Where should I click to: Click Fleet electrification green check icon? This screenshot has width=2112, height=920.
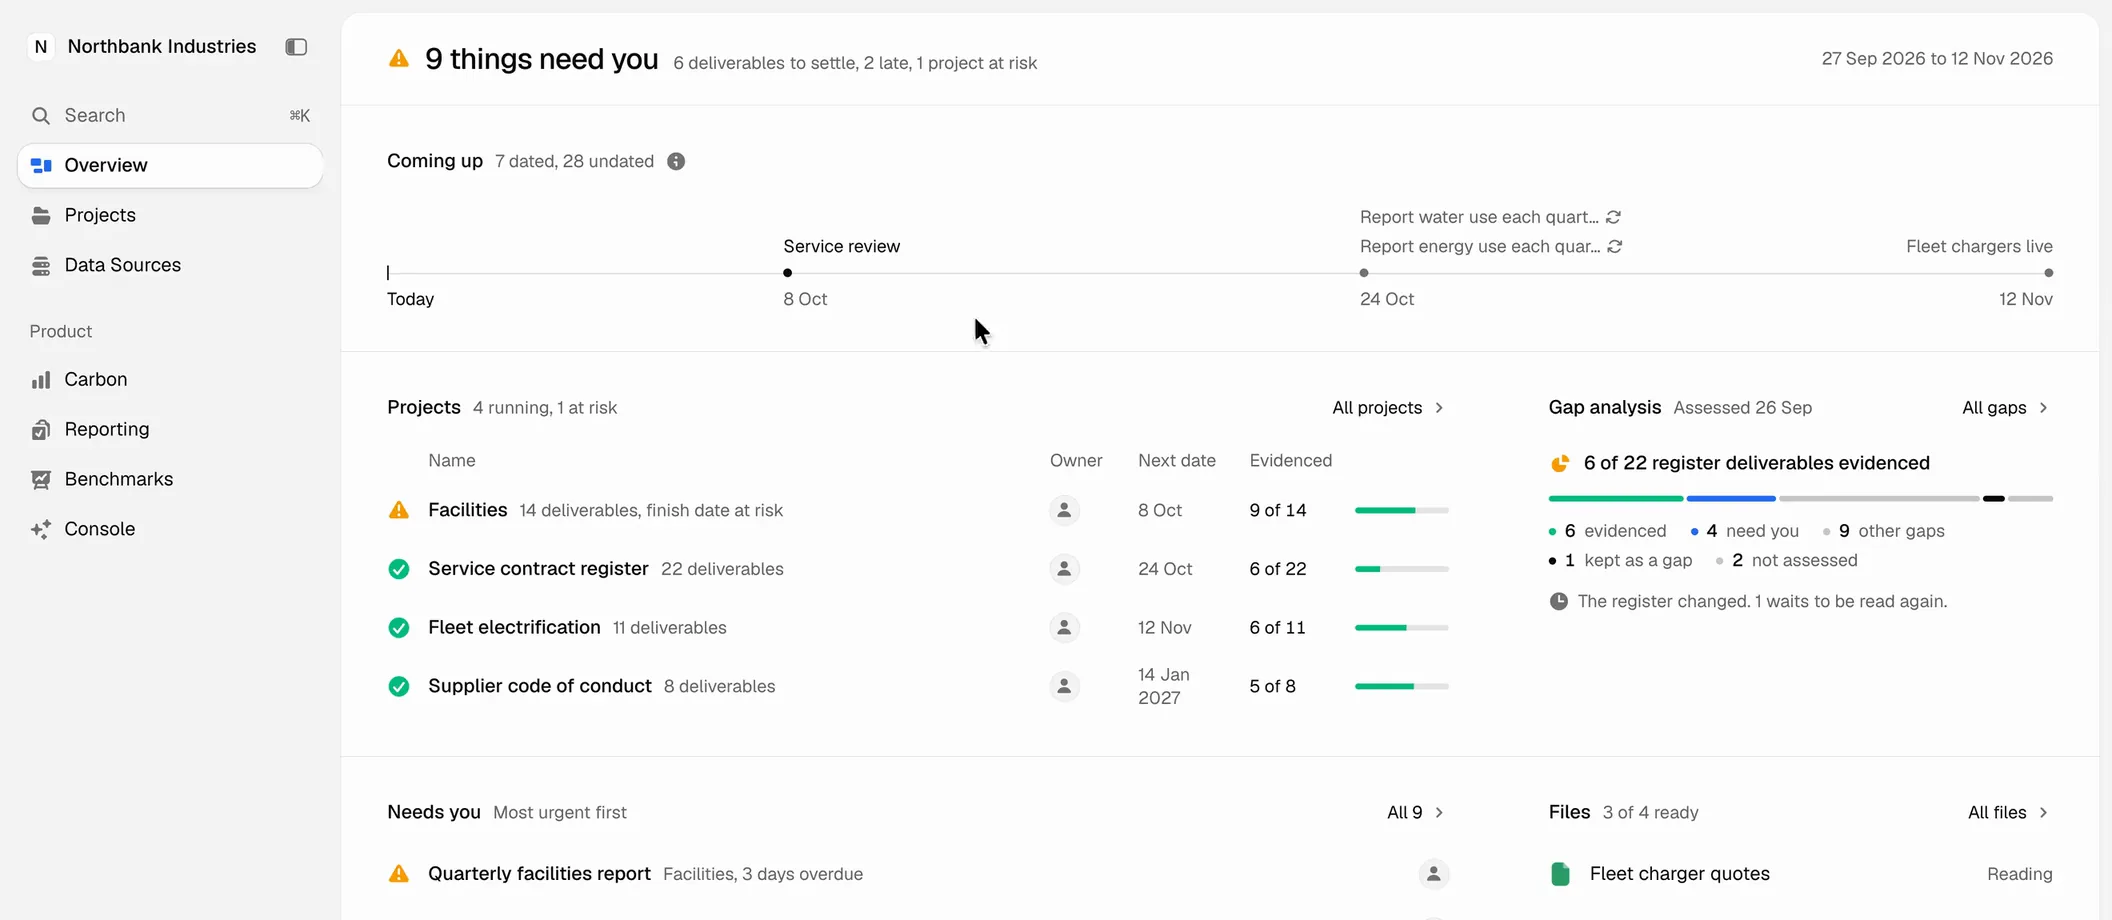pos(399,628)
